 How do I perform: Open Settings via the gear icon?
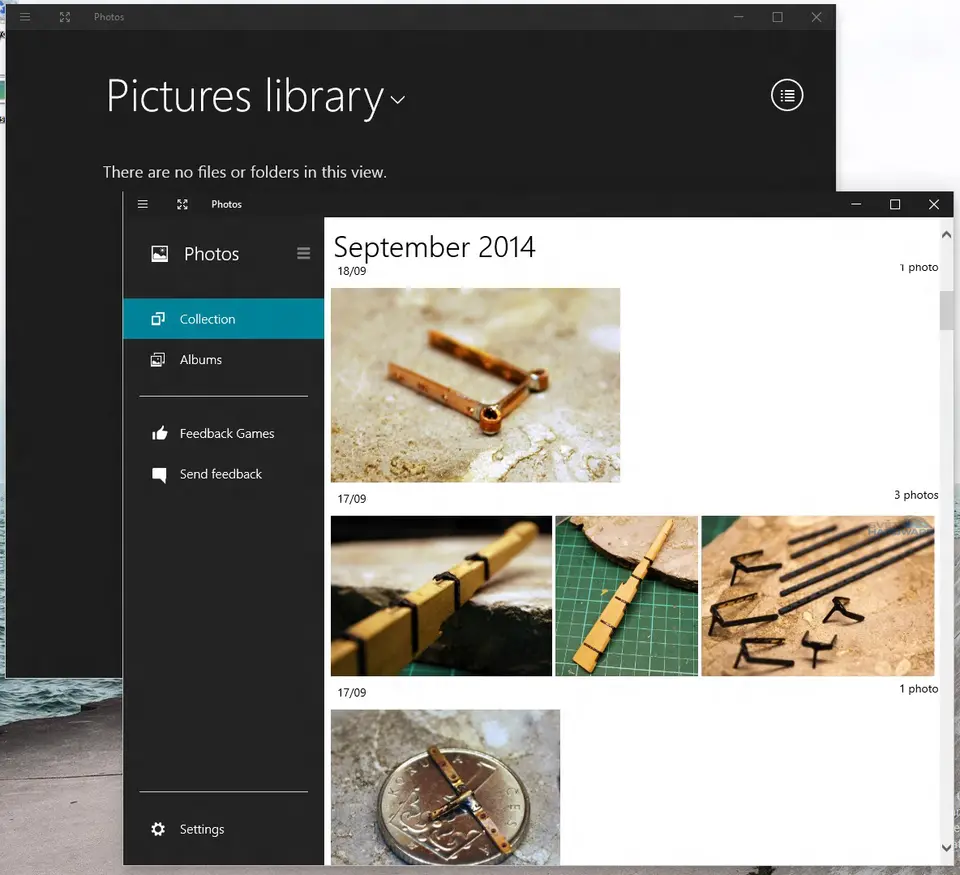[x=158, y=829]
